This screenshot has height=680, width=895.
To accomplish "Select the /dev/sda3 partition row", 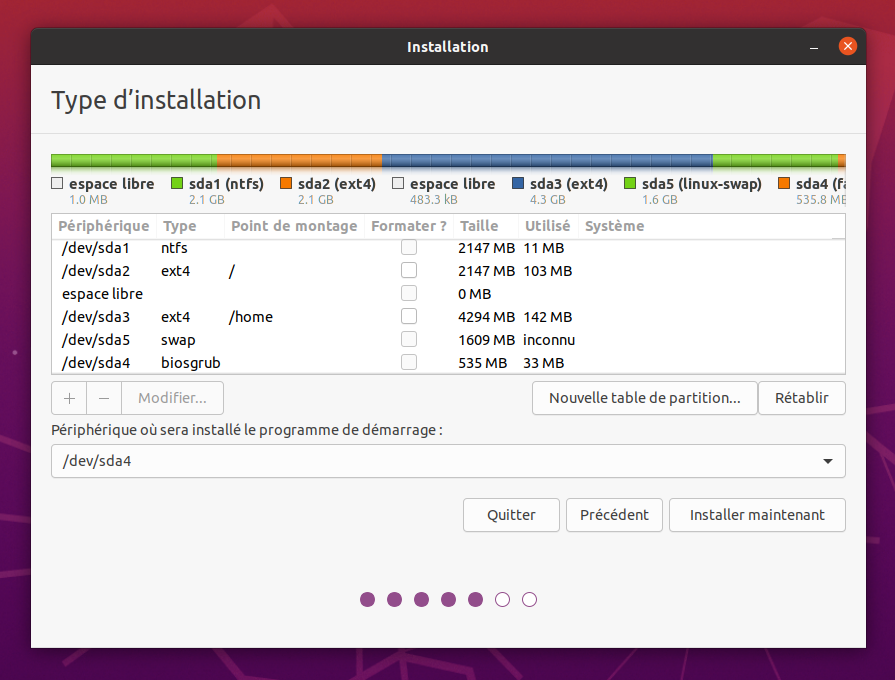I will point(448,317).
